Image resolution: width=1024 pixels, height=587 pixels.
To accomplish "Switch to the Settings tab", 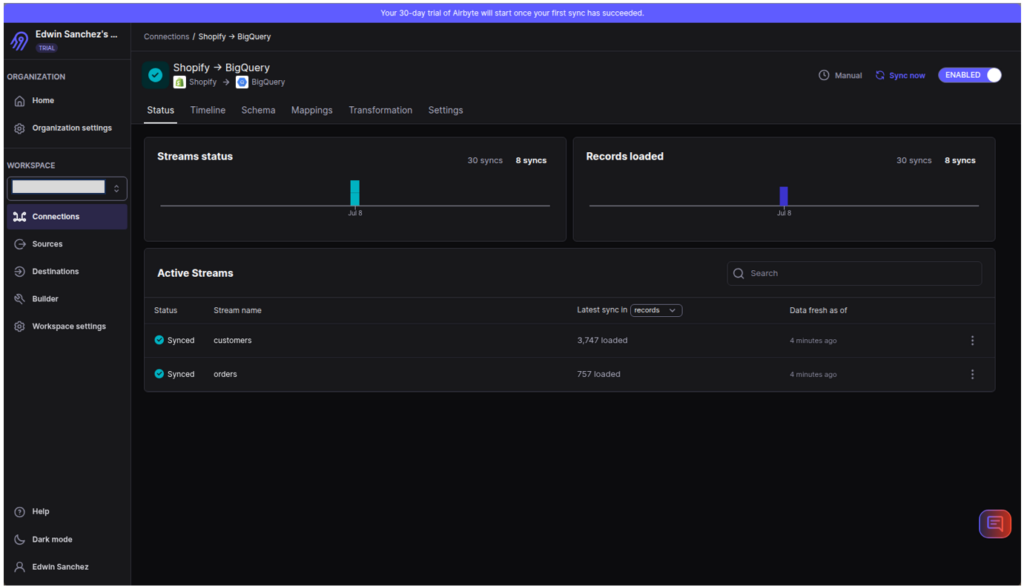I will [x=445, y=110].
